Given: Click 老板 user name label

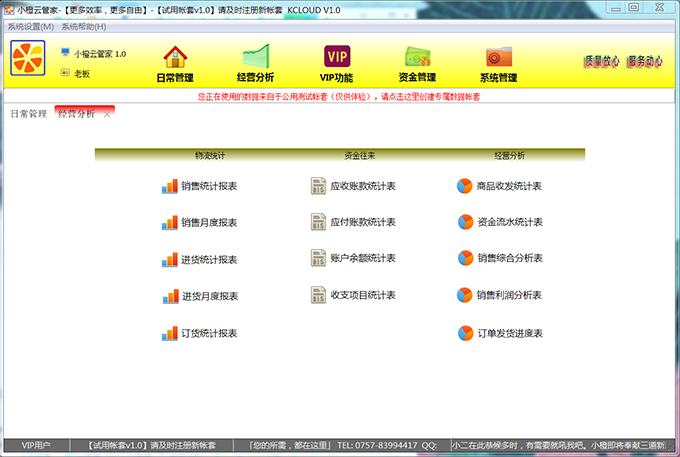Looking at the screenshot, I should click(82, 73).
